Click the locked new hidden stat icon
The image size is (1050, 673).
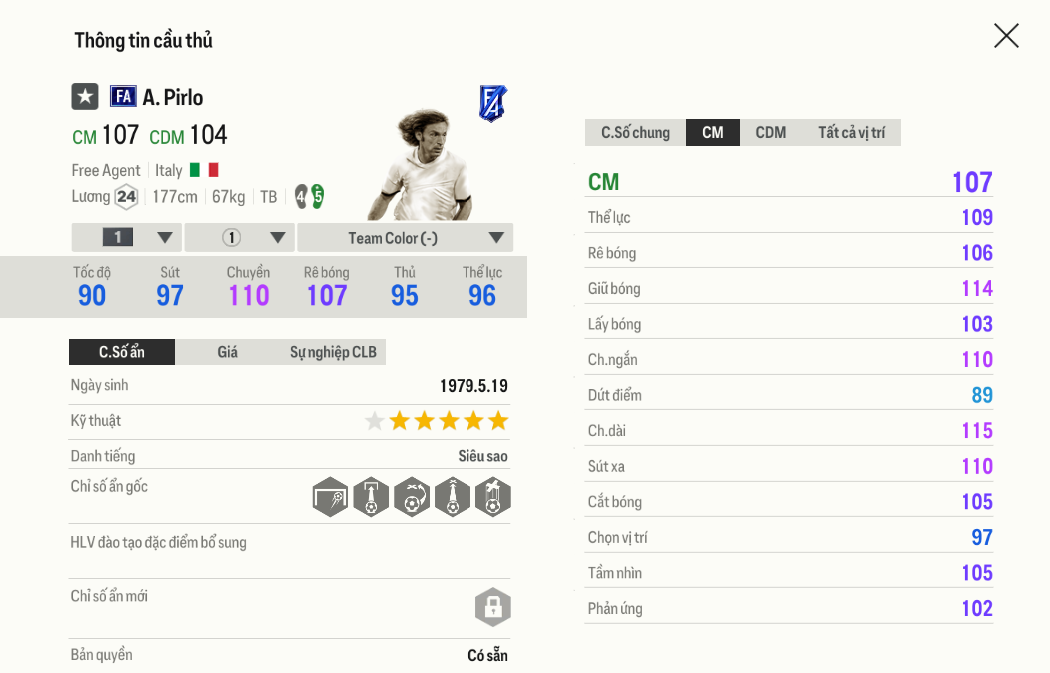tap(492, 606)
